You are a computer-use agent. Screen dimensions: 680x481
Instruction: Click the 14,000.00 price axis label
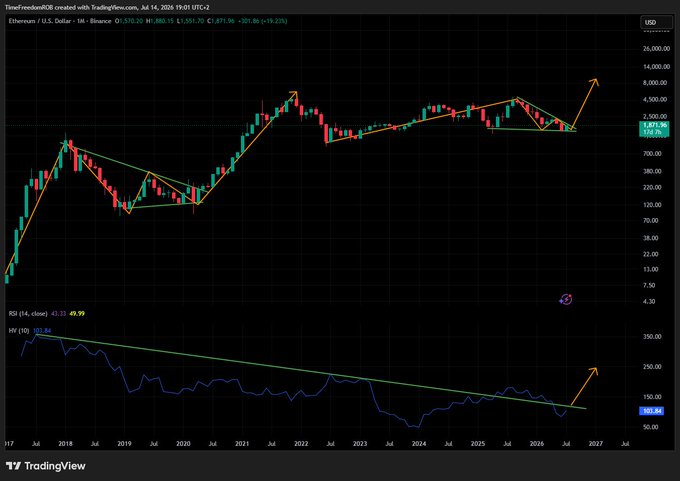tap(655, 66)
